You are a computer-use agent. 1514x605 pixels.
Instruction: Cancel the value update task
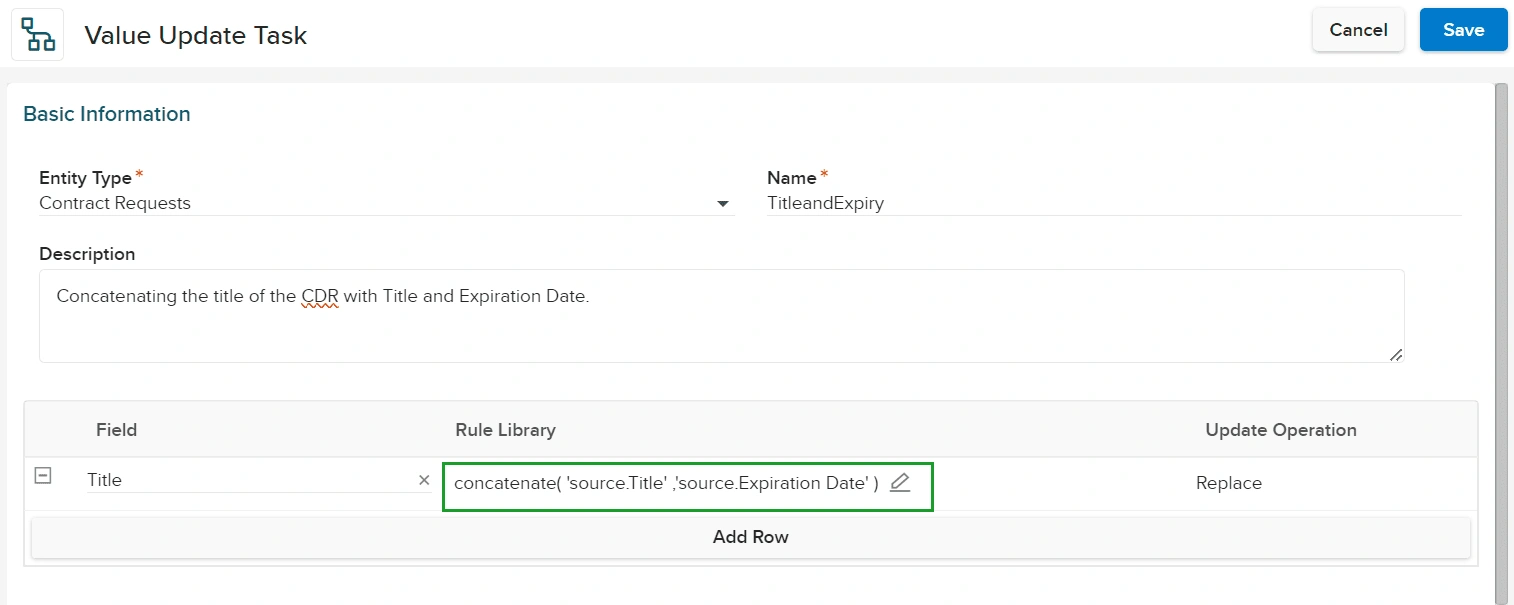point(1357,30)
